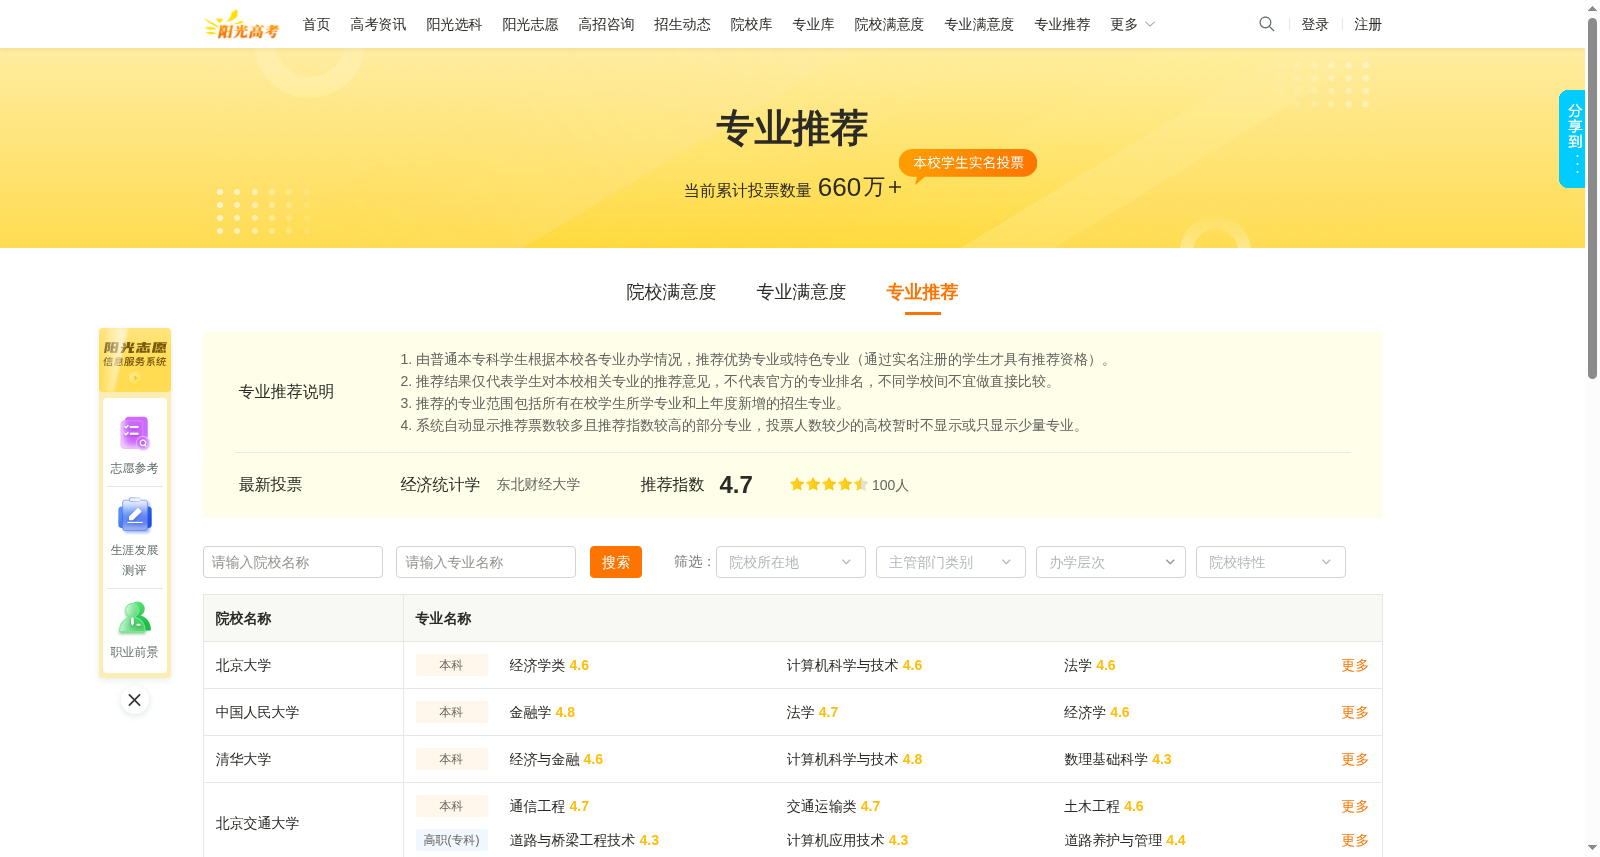Click 登录 link
Image resolution: width=1600 pixels, height=857 pixels.
1315,24
